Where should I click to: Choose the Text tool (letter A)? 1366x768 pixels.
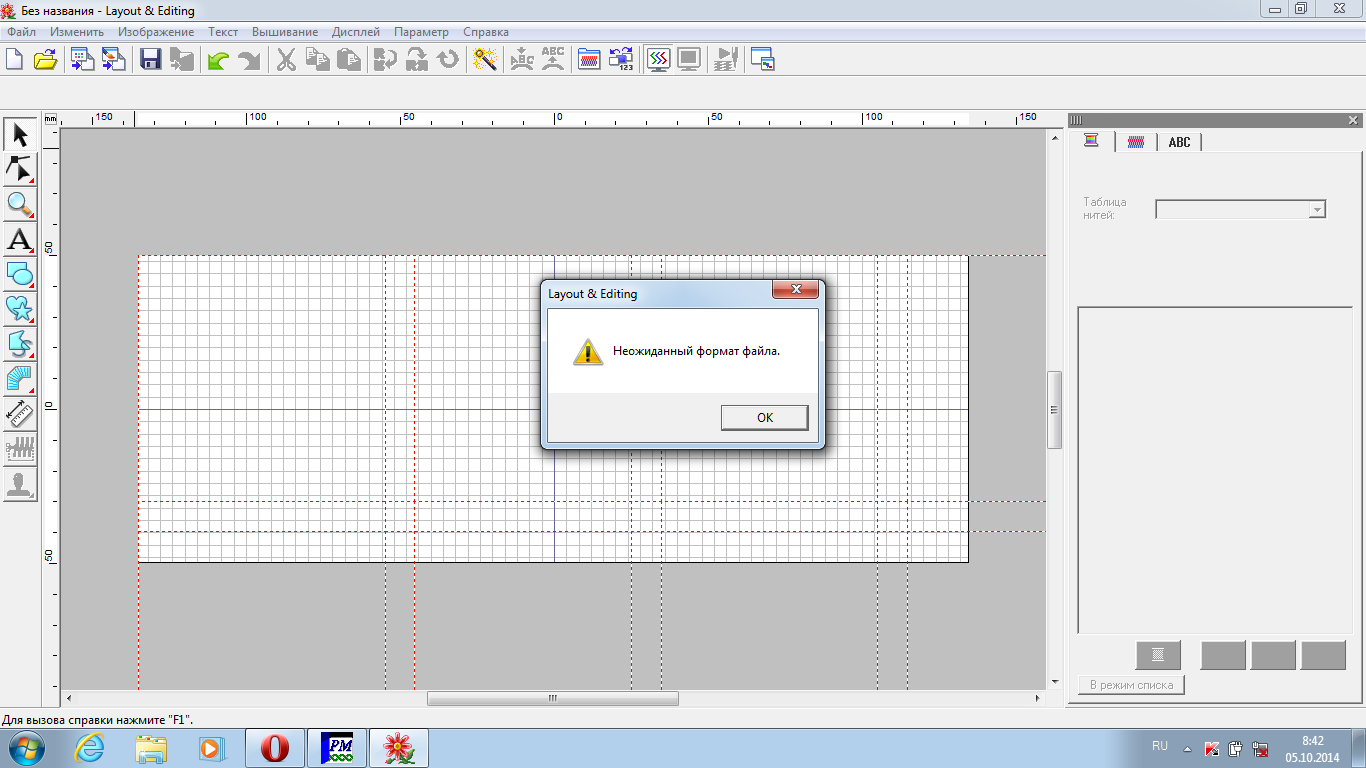(20, 240)
